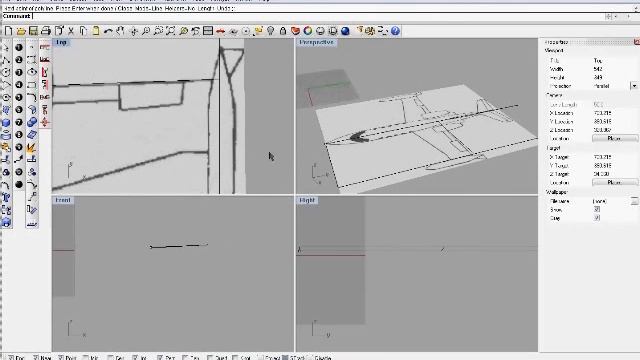Enable the Cen object snap checkbox
Screen dimensions: 640x360
coord(110,358)
